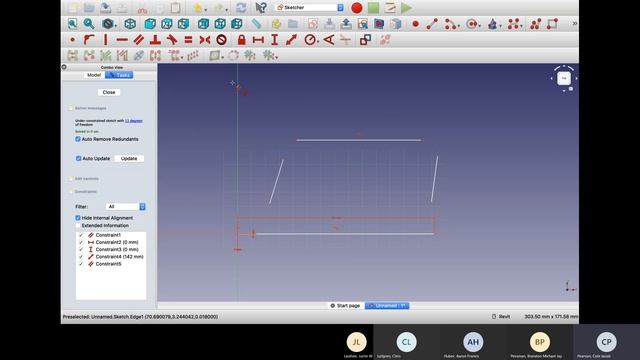Click the fit all view icon
This screenshot has width=640, height=360.
click(x=72, y=24)
